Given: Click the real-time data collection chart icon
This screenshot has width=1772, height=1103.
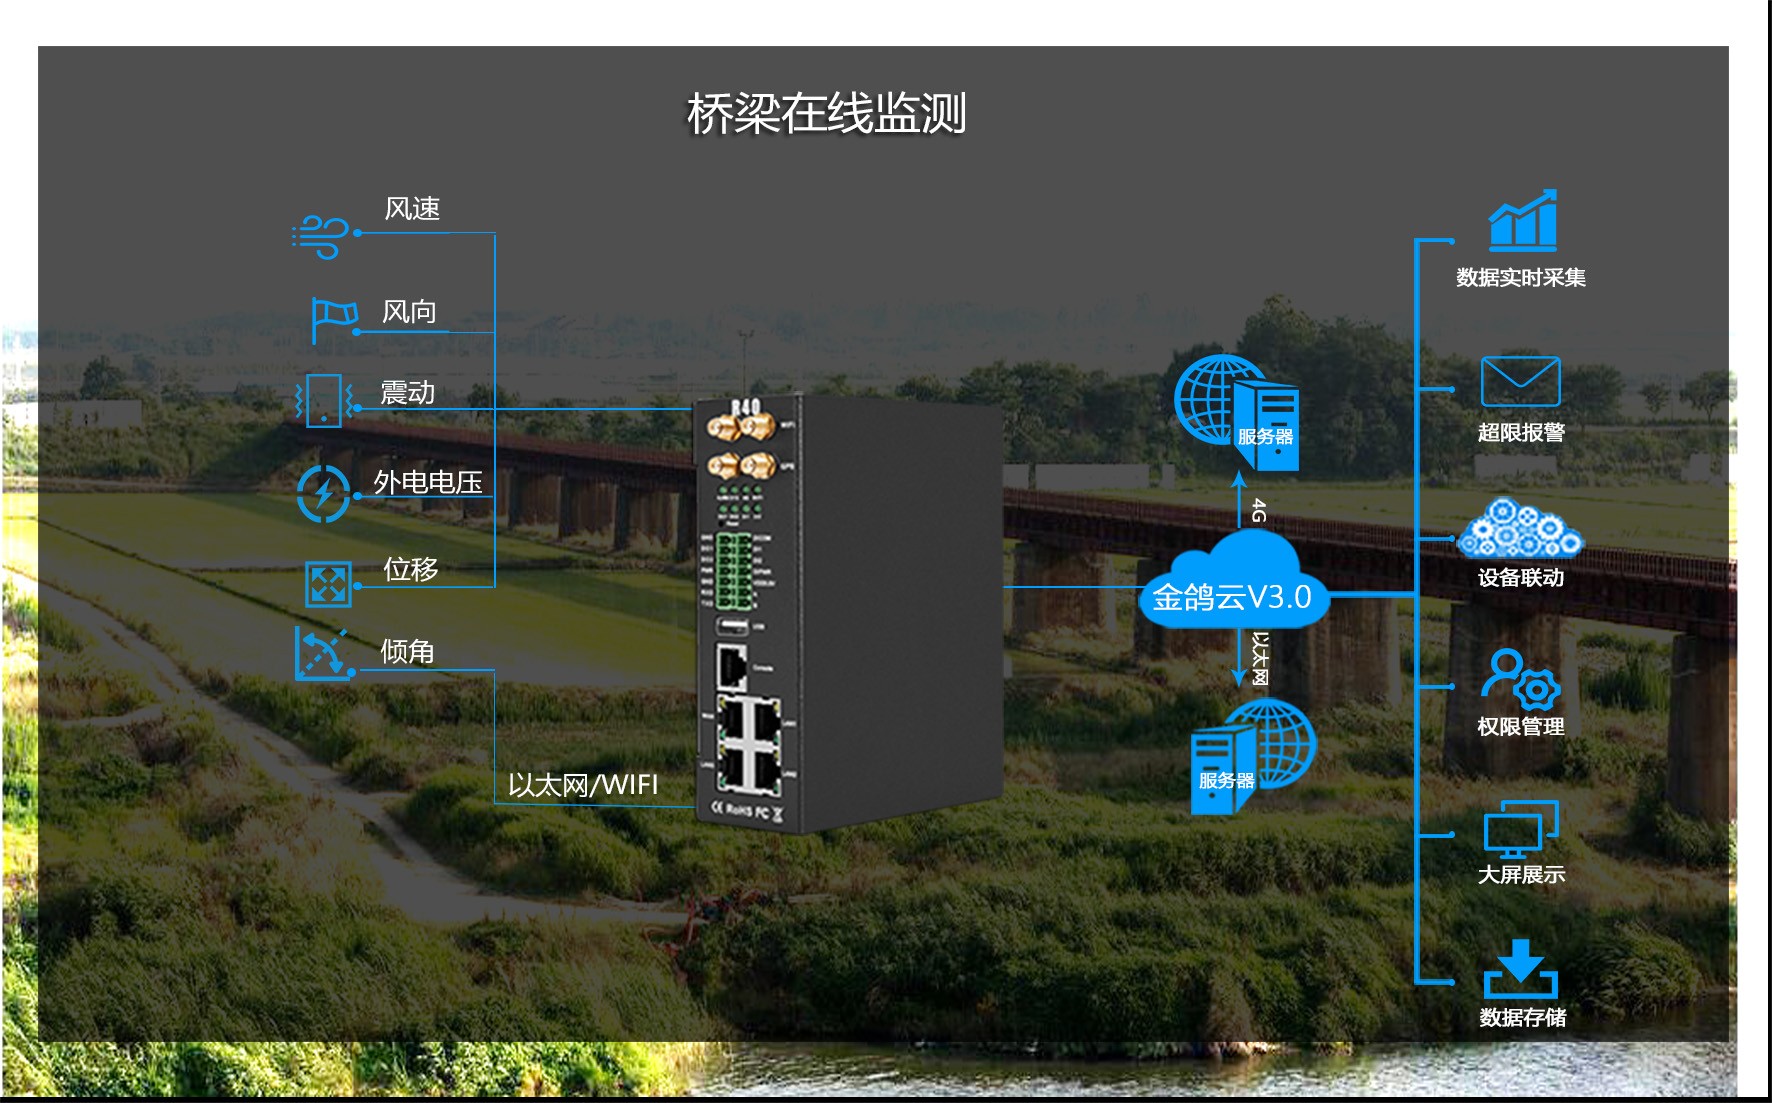Looking at the screenshot, I should point(1522,220).
